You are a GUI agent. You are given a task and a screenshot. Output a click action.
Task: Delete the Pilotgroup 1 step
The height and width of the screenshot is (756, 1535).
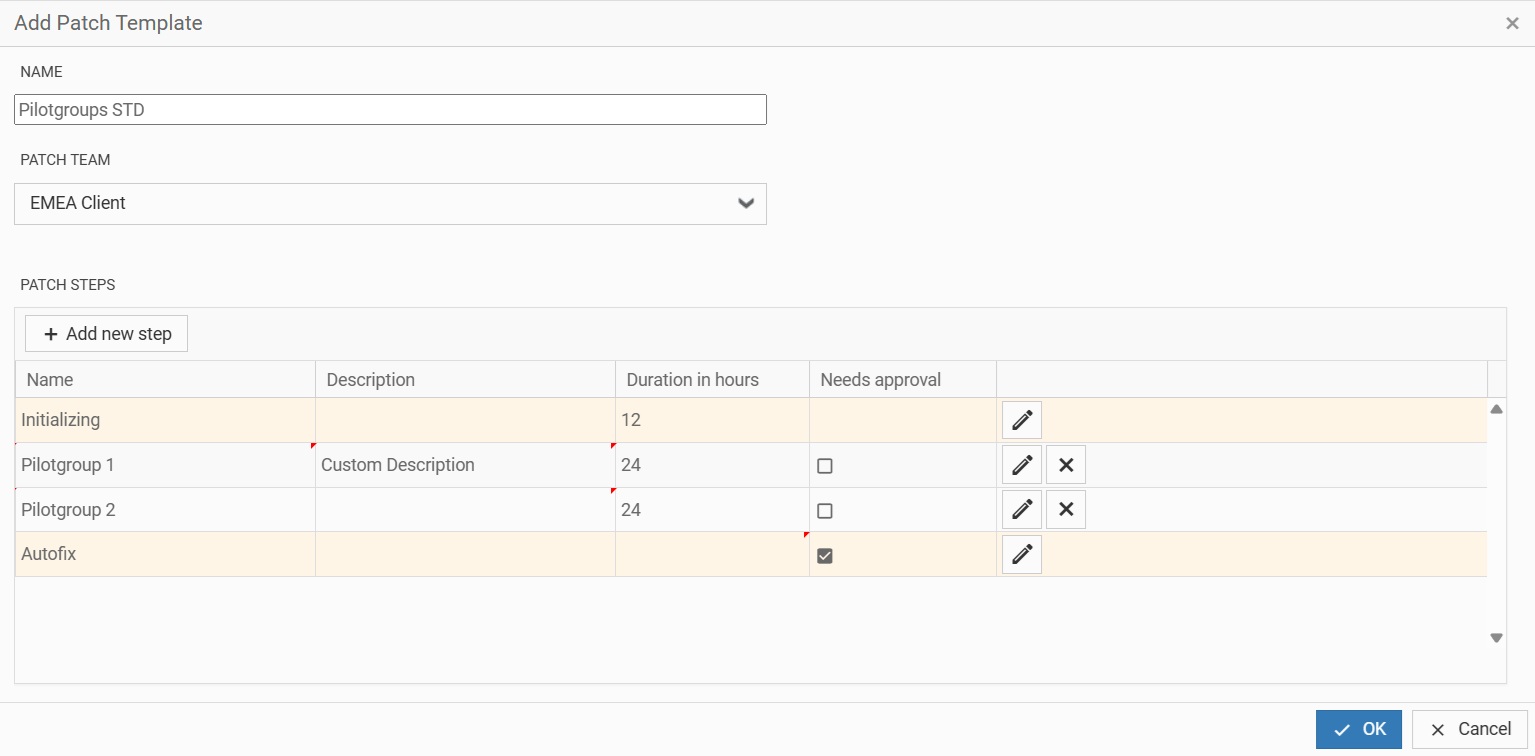[x=1066, y=465]
